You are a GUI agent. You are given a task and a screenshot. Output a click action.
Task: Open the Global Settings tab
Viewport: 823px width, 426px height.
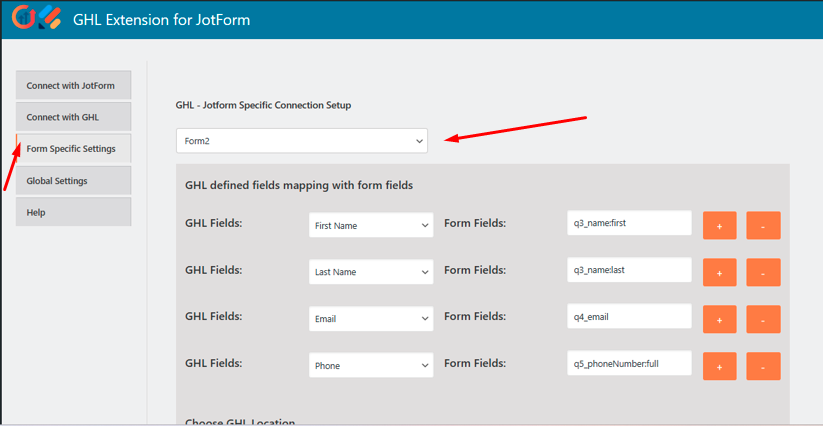73,181
